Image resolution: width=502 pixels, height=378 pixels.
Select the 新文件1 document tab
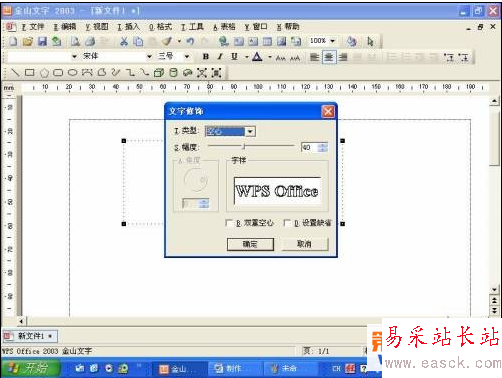point(30,336)
